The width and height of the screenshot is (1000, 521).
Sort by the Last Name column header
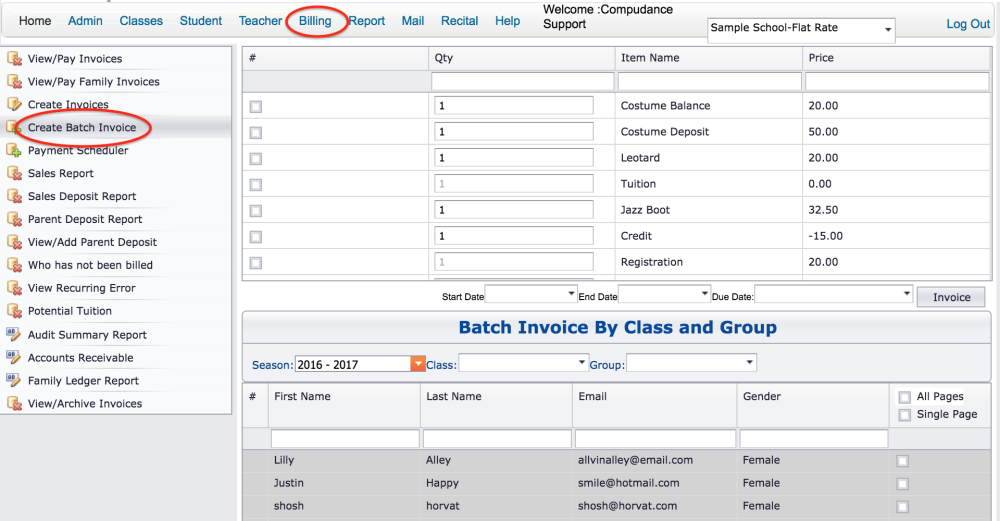pyautogui.click(x=453, y=397)
